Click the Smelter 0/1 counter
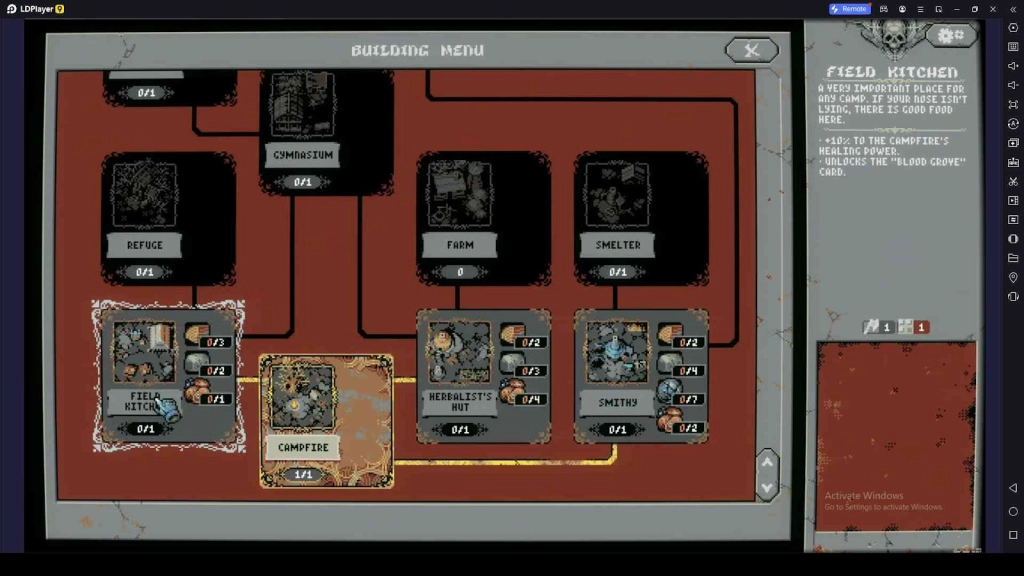1024x576 pixels. (617, 271)
